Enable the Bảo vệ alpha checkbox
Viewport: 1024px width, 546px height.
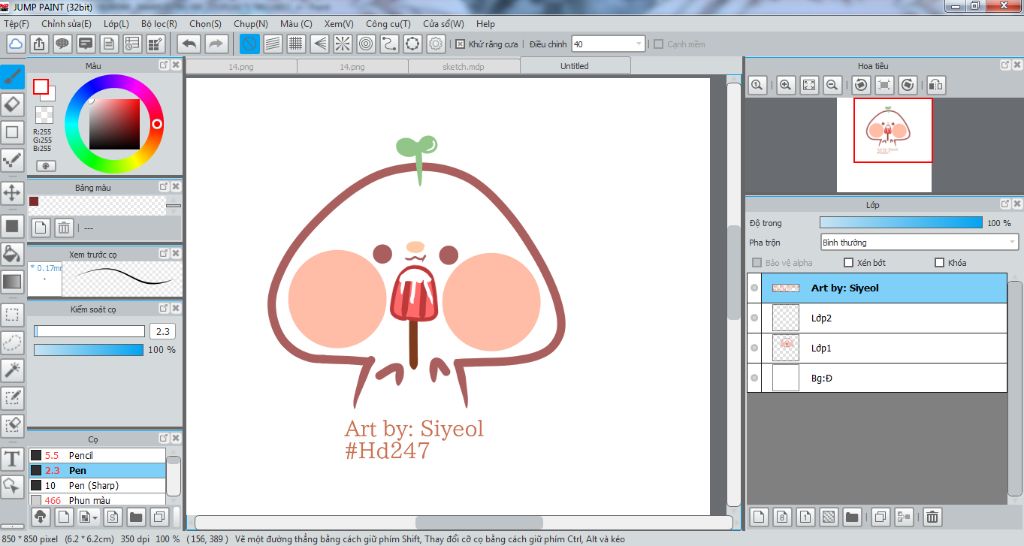[x=757, y=263]
